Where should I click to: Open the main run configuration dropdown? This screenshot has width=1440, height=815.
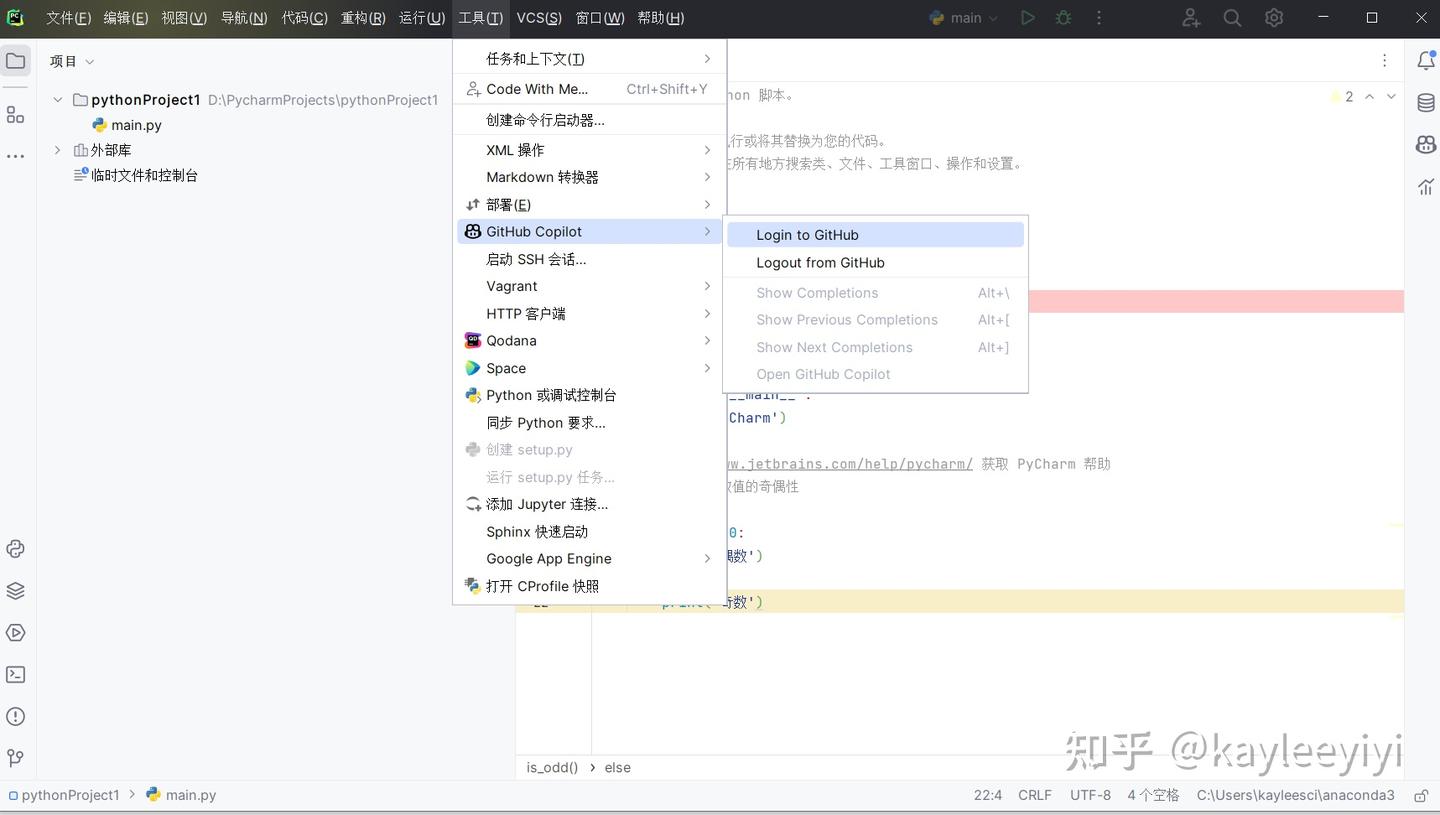pos(963,17)
